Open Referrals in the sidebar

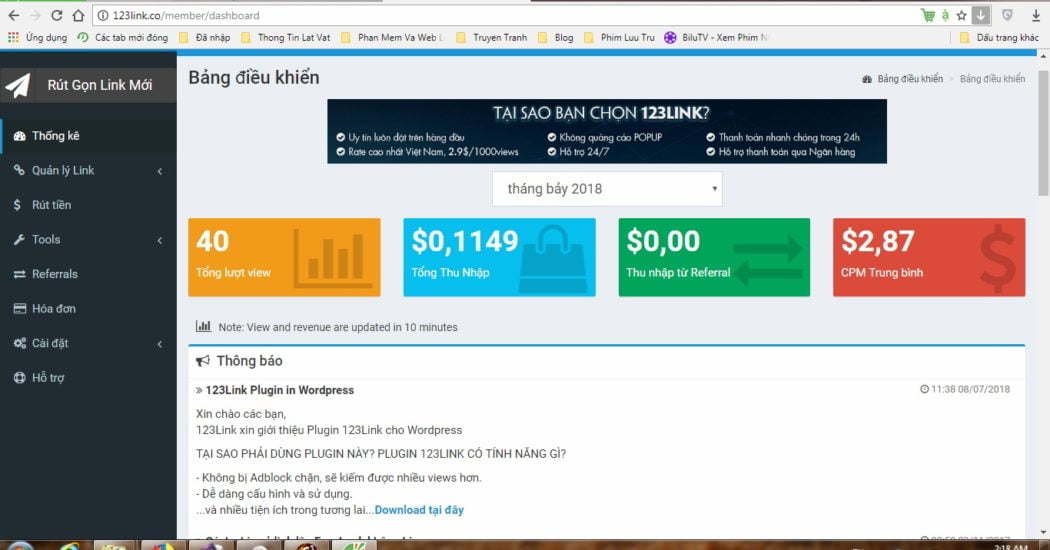click(88, 274)
